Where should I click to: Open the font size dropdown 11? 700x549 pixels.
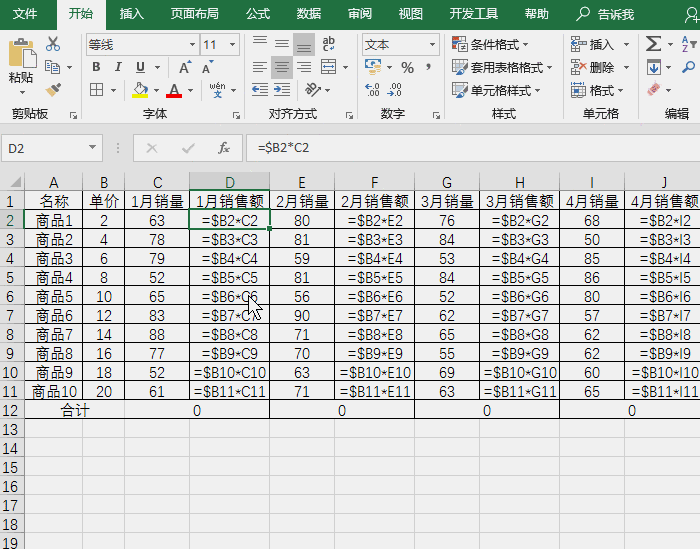(x=232, y=45)
